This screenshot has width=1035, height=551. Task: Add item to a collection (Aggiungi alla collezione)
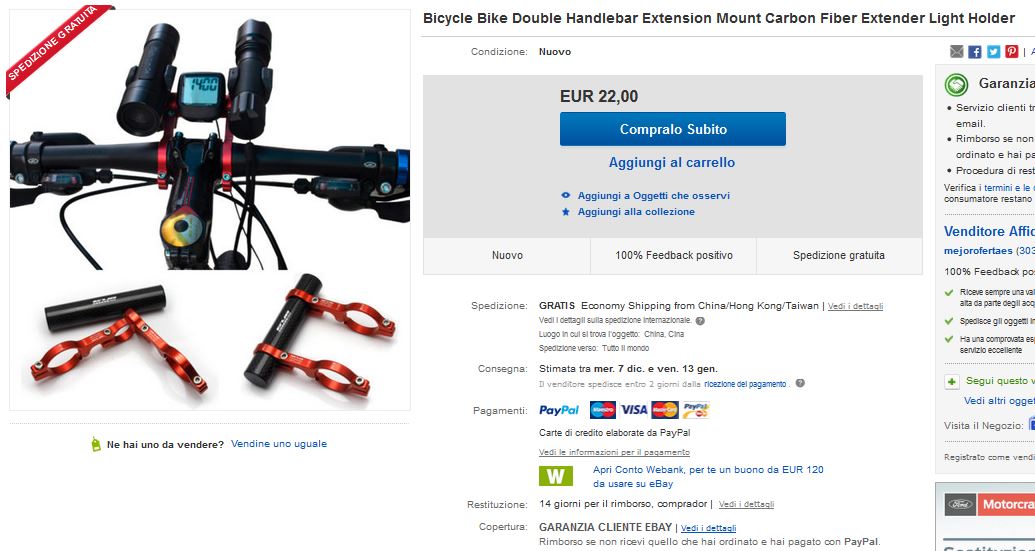click(636, 212)
